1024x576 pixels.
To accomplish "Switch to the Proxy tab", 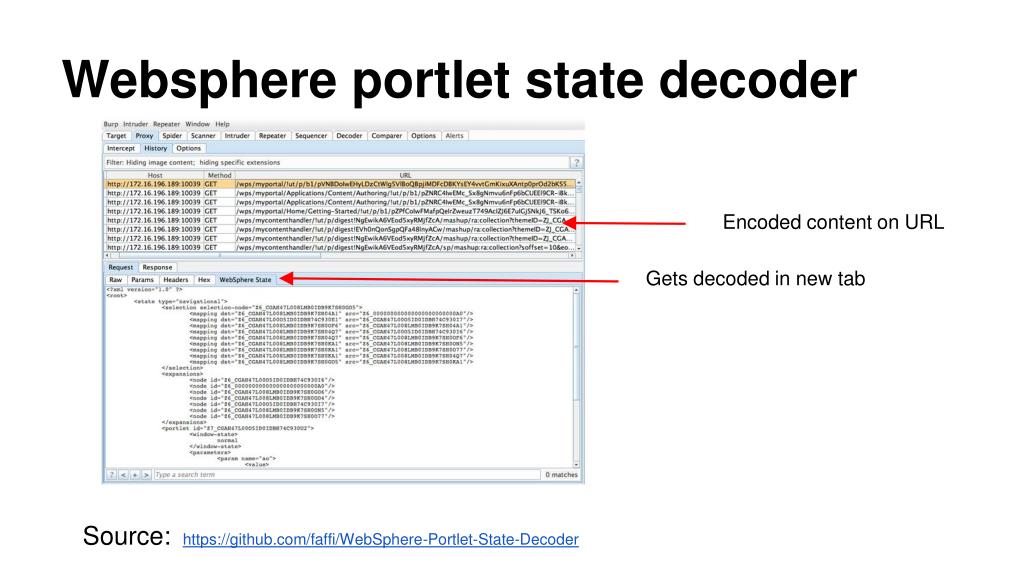I will click(144, 136).
